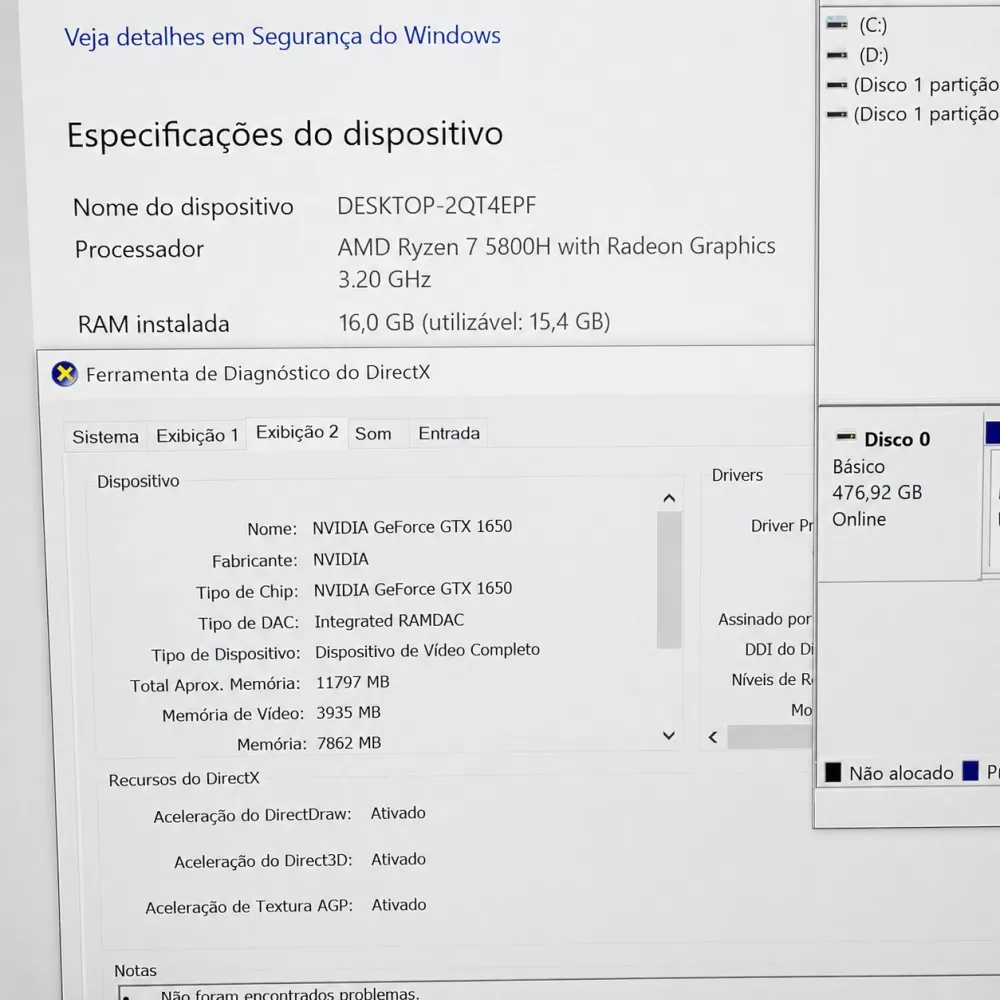This screenshot has height=1000, width=1000.
Task: Click the Drivers horizontal scrollbar track
Action: click(x=770, y=737)
